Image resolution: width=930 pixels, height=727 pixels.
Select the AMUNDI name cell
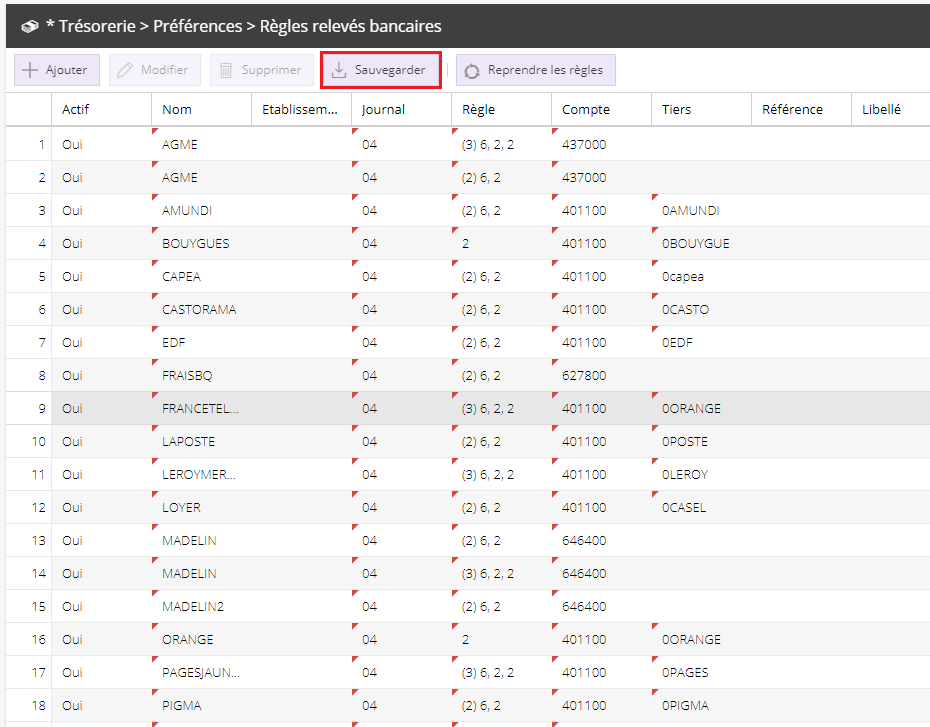(x=202, y=211)
